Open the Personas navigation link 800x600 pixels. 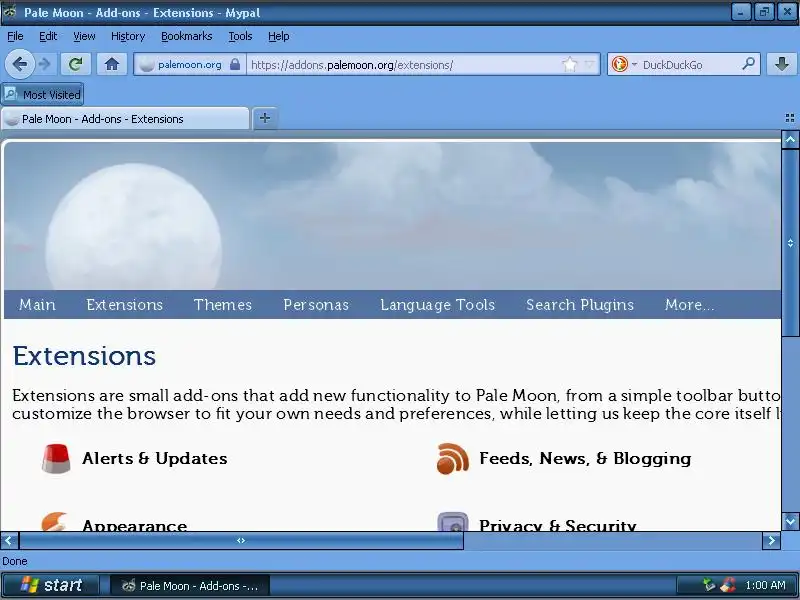[316, 305]
